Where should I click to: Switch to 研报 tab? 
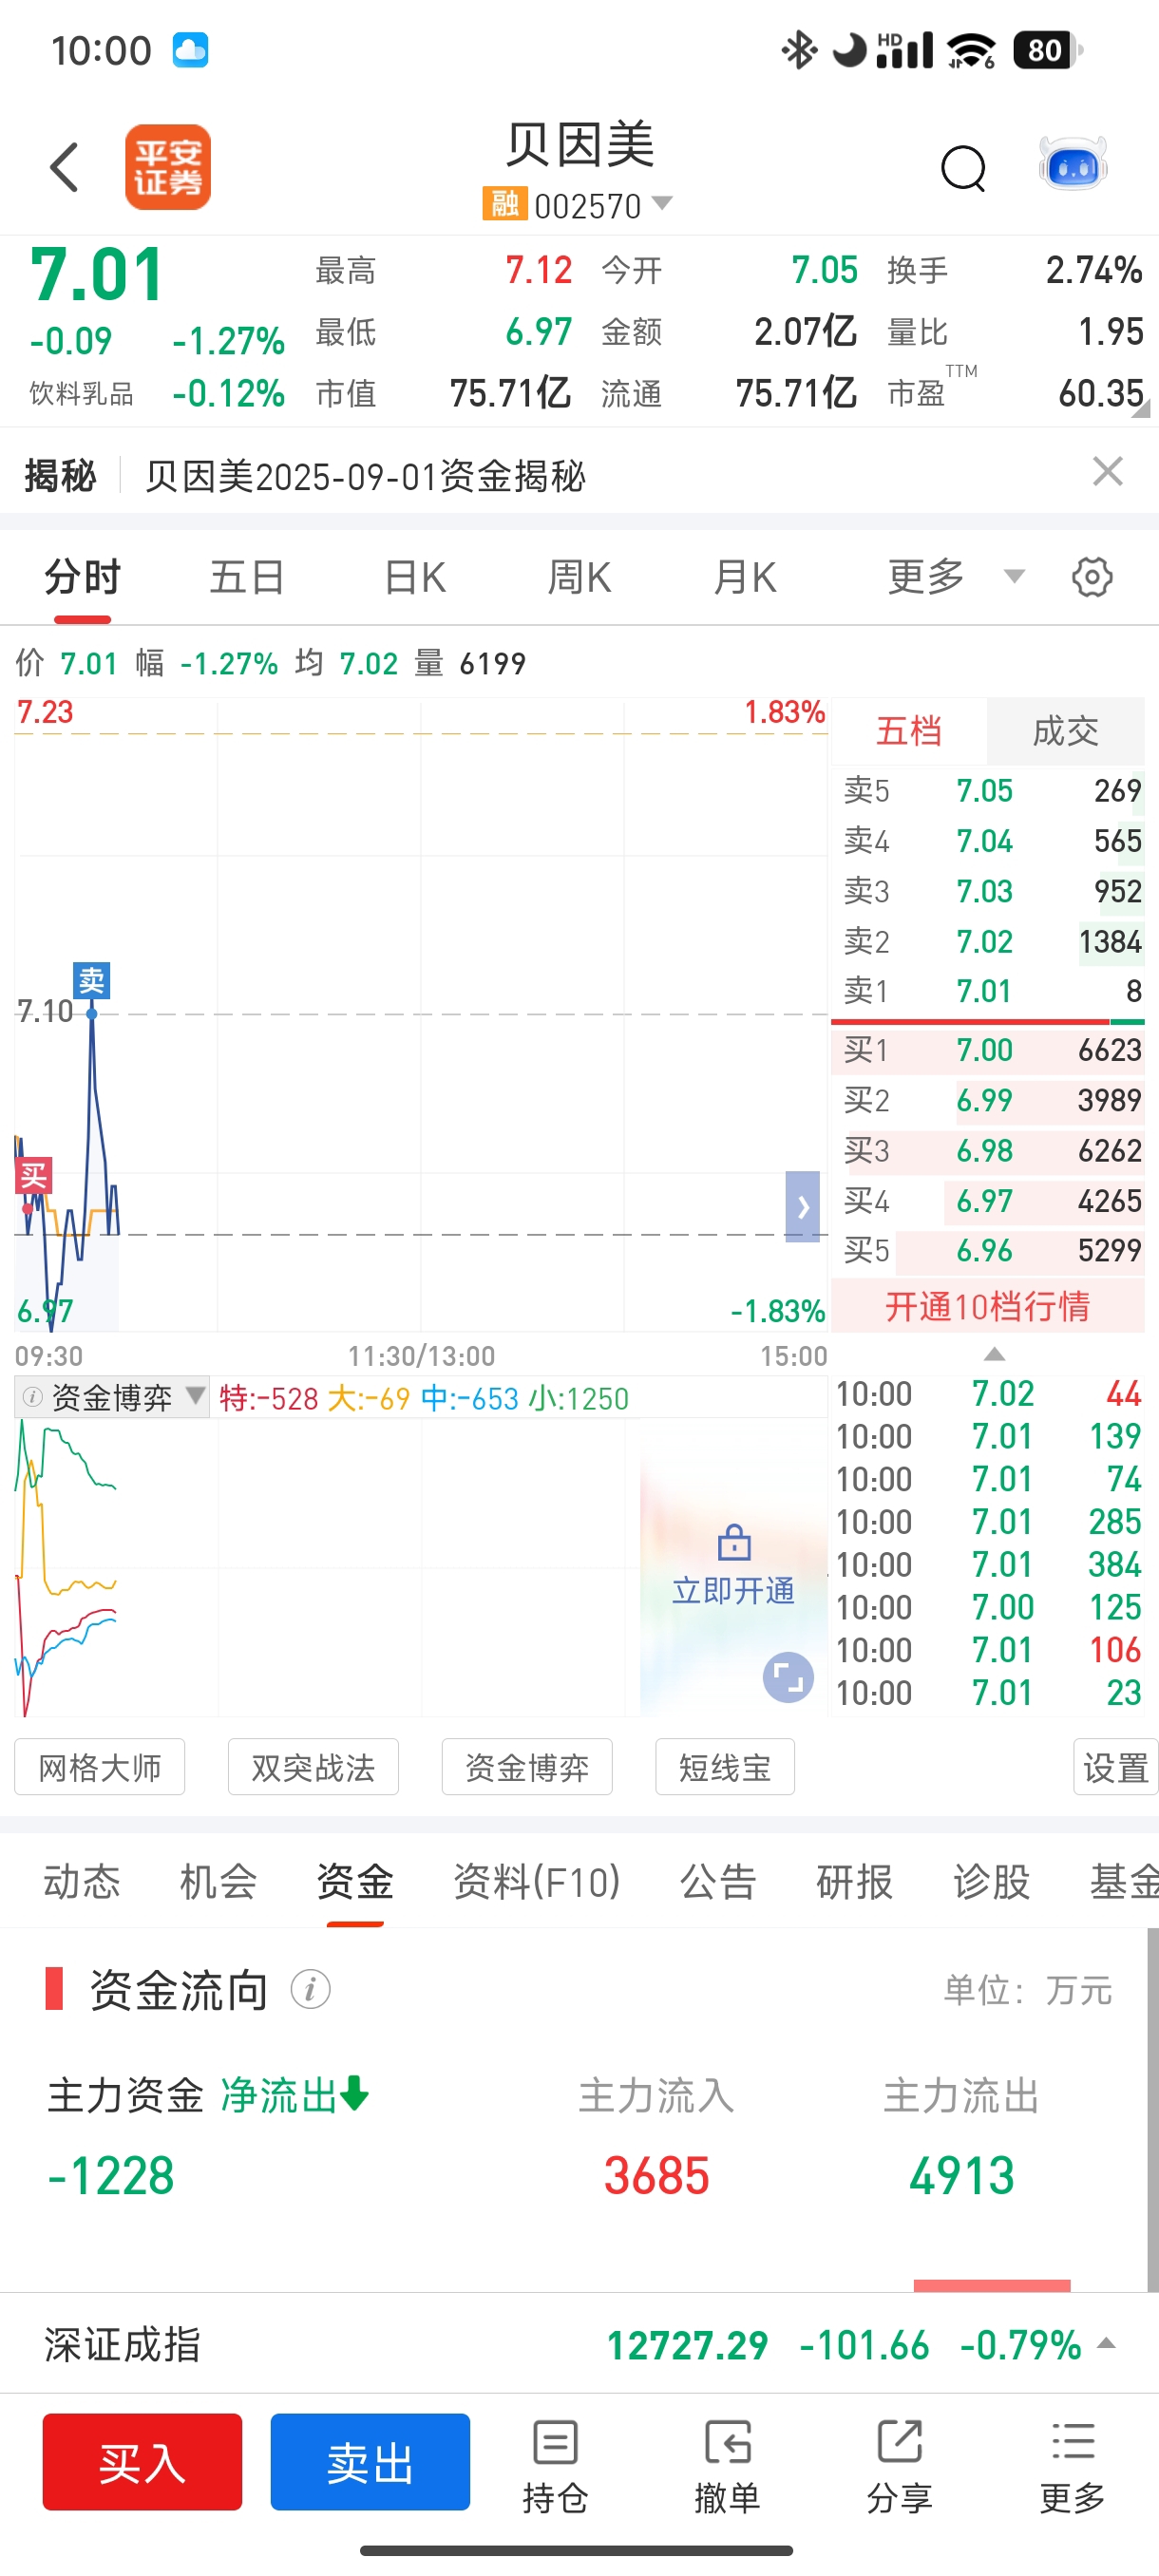tap(854, 1881)
